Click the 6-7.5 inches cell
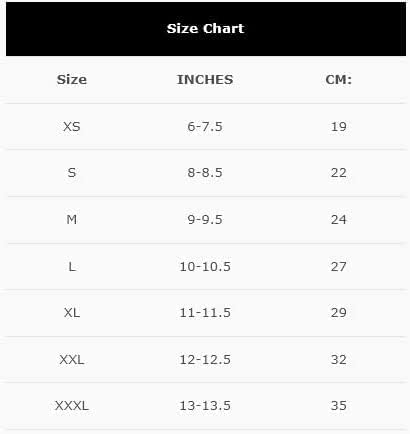 (205, 127)
